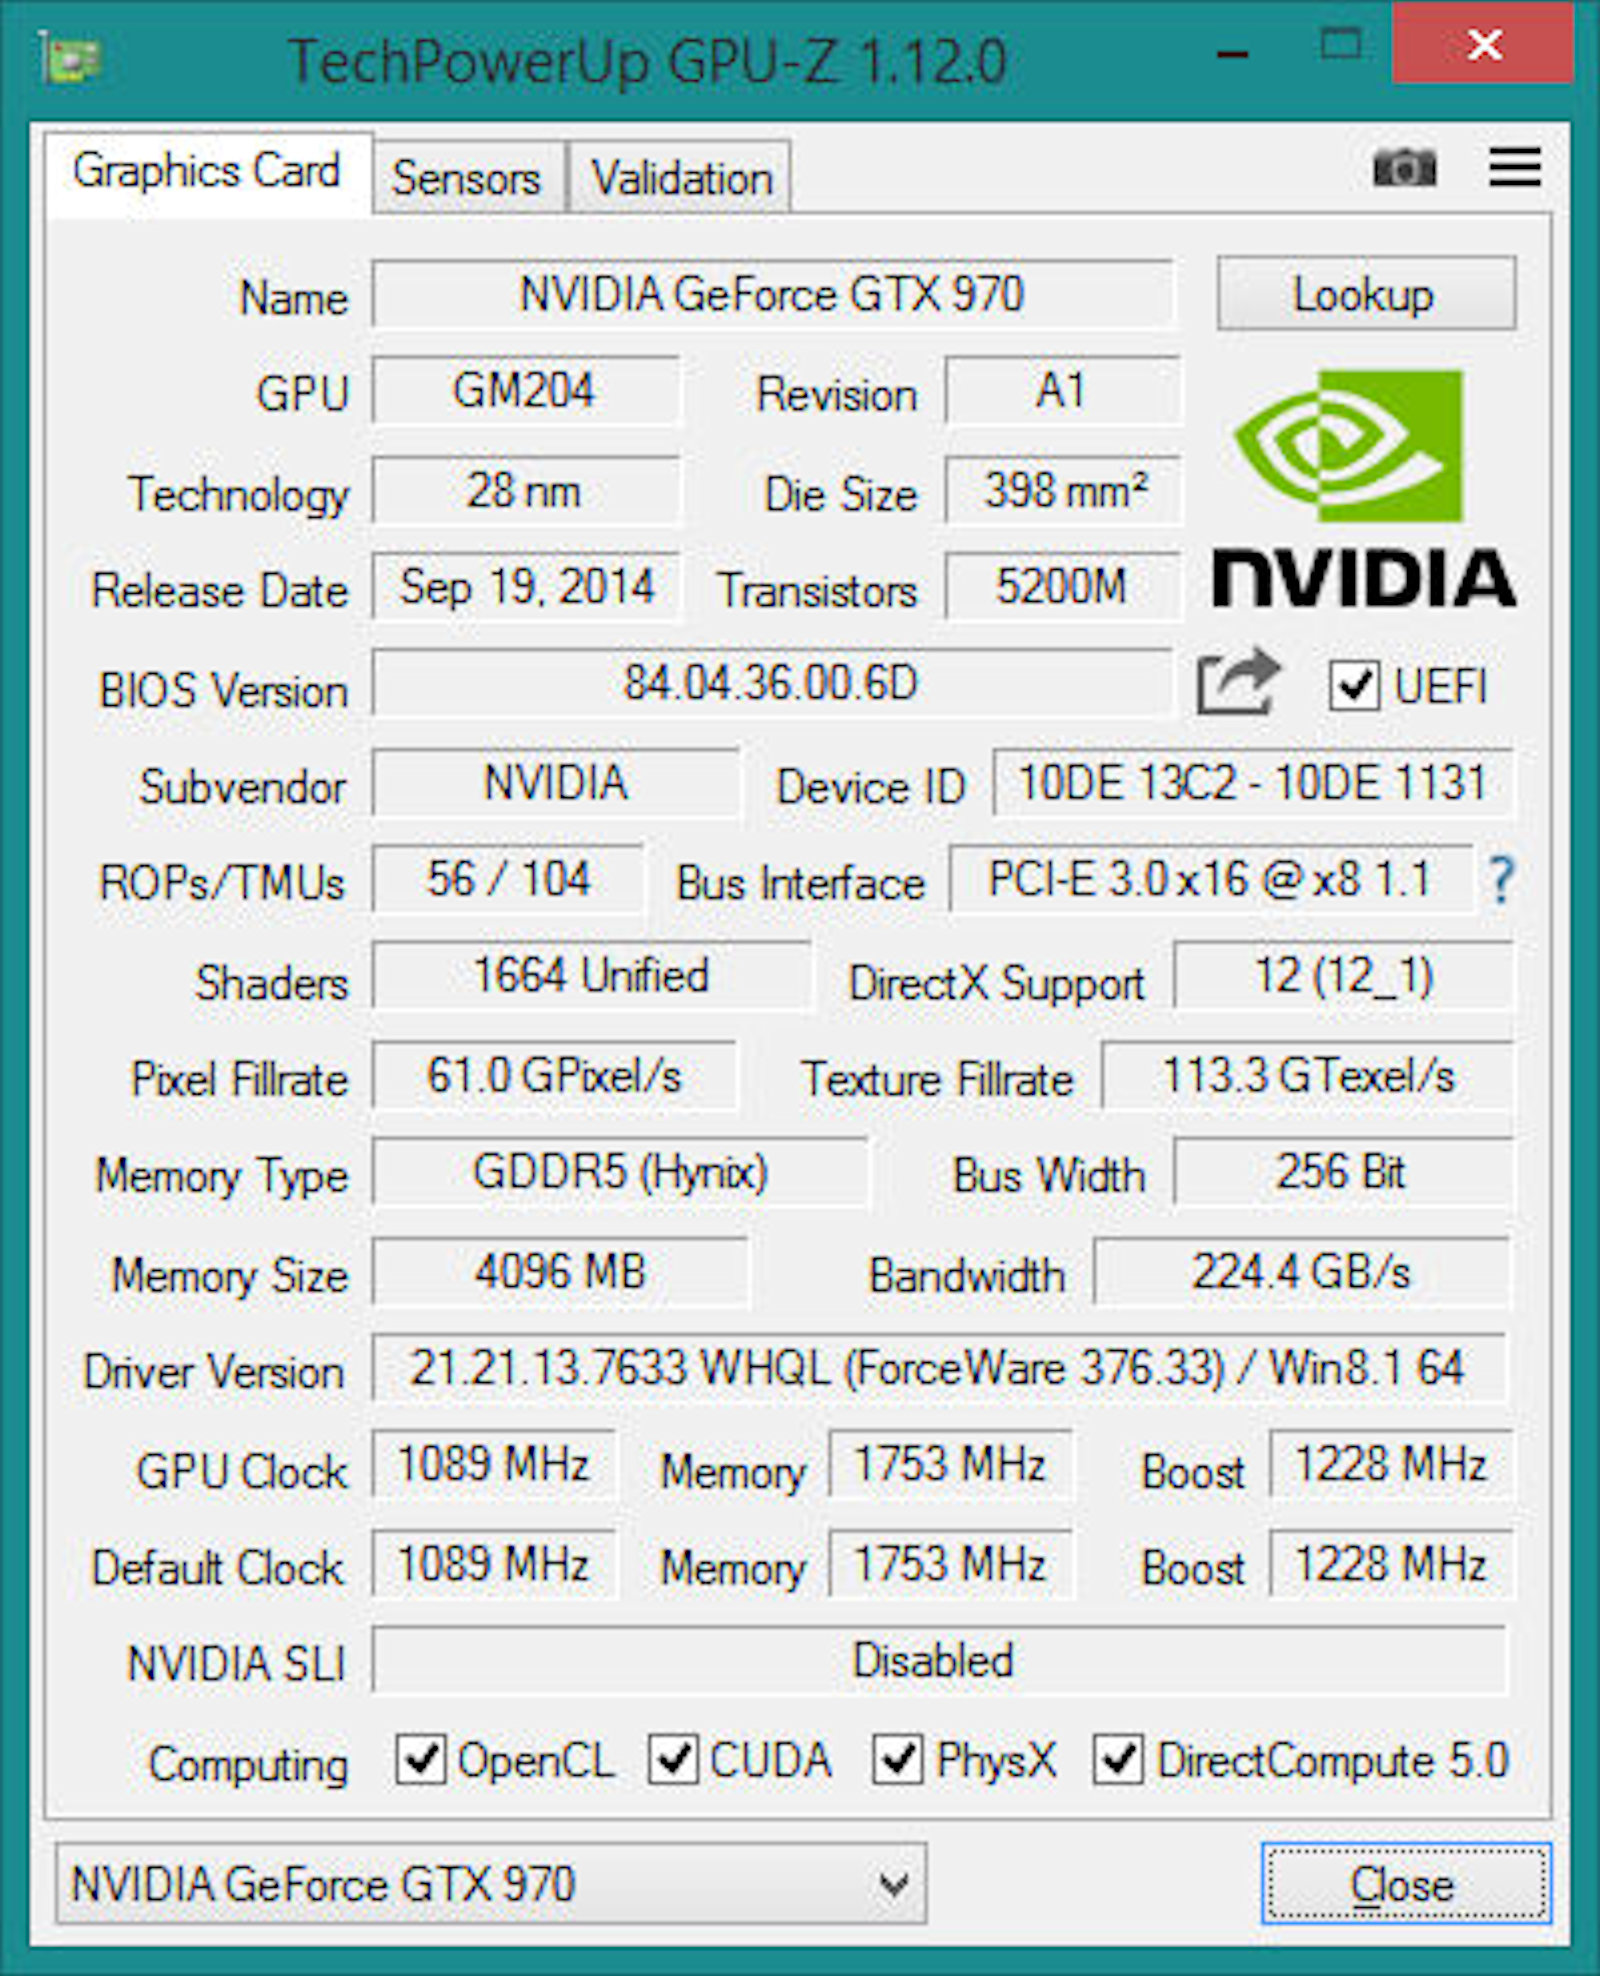Image resolution: width=1600 pixels, height=1976 pixels.
Task: Toggle the DirectCompute 5.0 checkbox
Action: click(x=1118, y=1759)
